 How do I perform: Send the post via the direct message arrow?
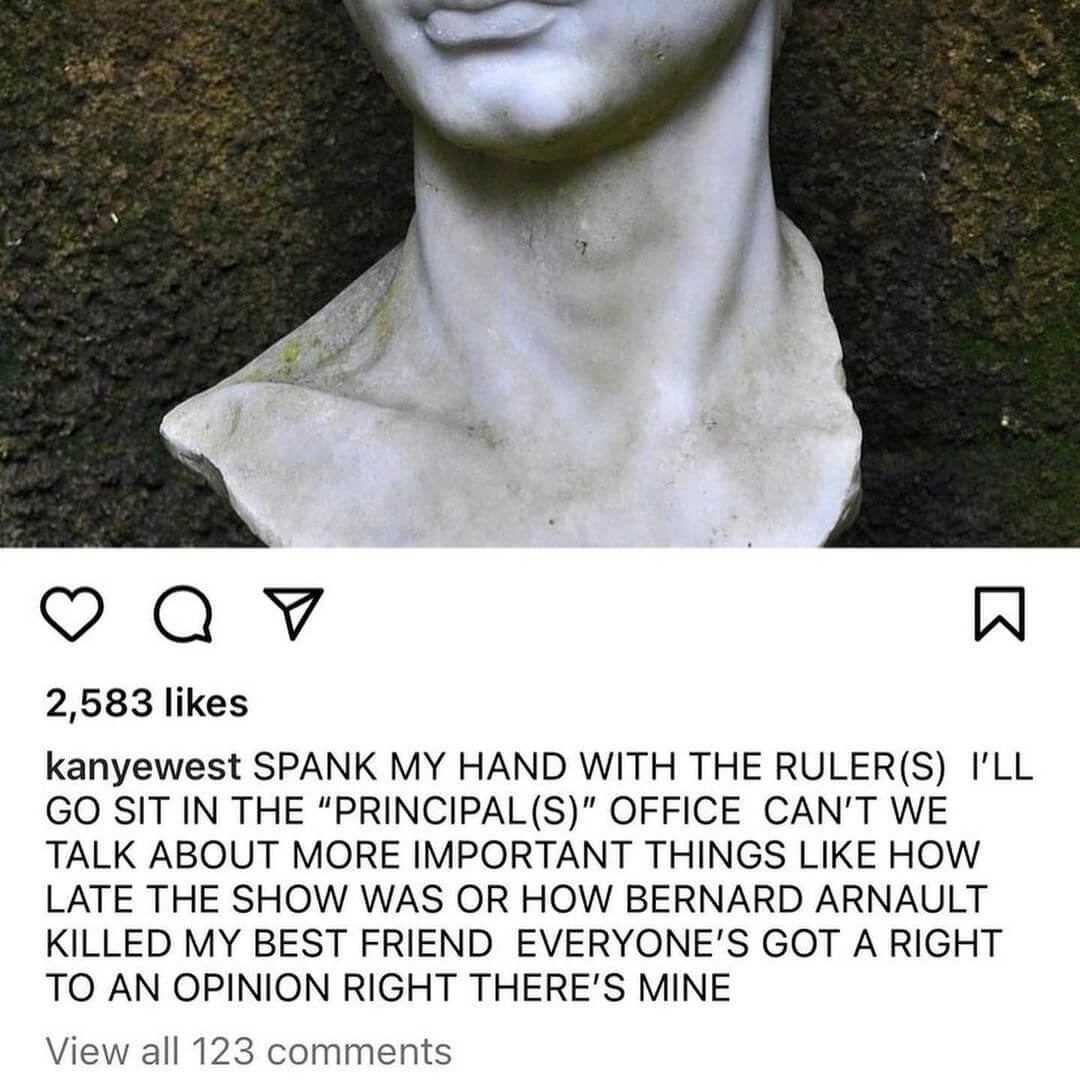click(294, 612)
